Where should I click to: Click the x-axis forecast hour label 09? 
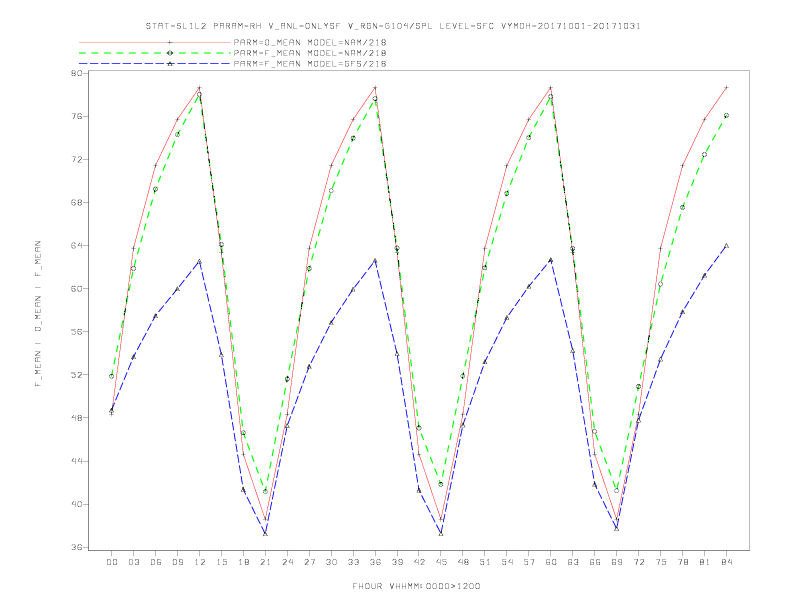tap(177, 562)
